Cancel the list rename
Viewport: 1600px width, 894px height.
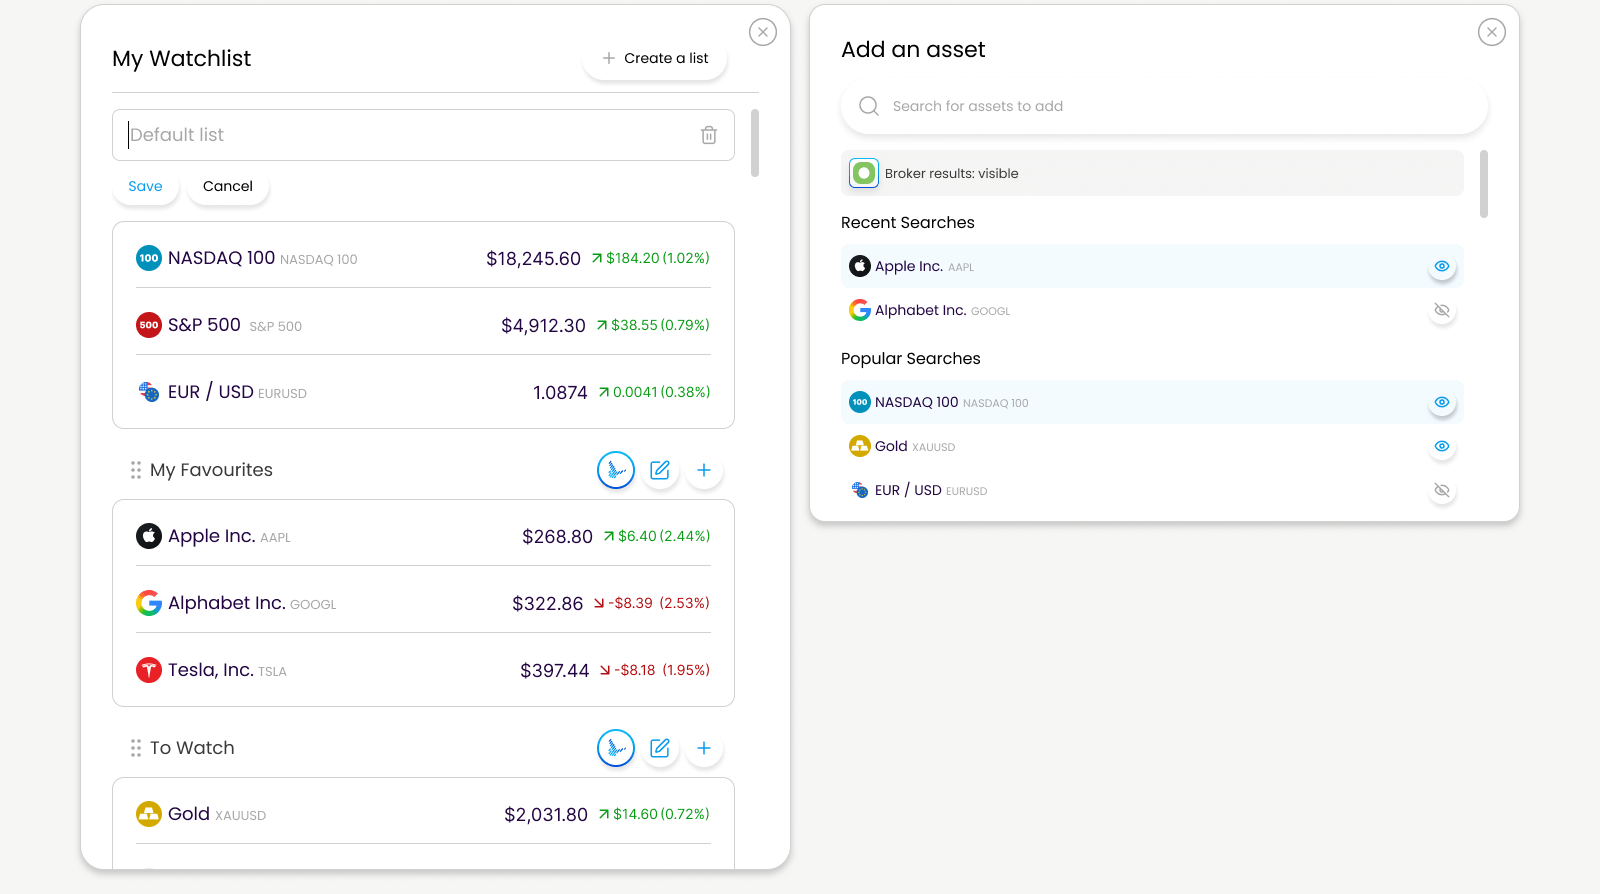228,186
